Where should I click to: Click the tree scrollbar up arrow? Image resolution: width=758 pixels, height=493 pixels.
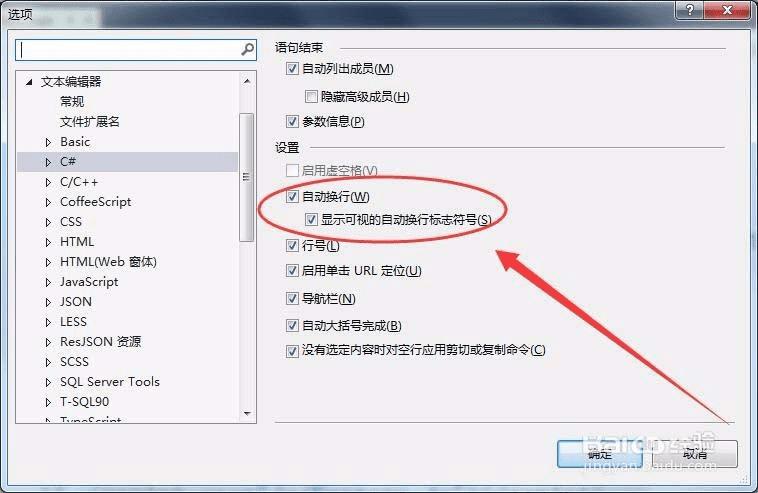(x=247, y=81)
